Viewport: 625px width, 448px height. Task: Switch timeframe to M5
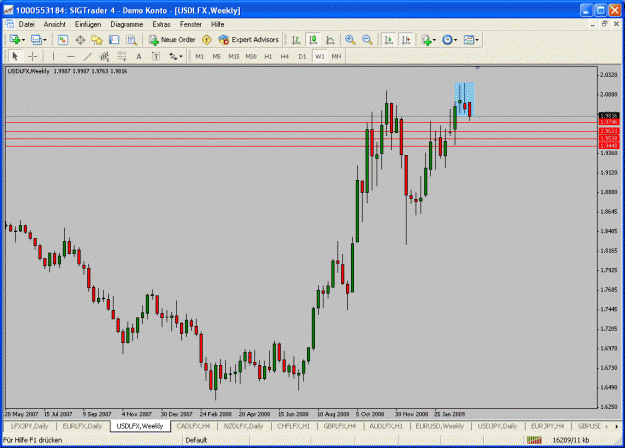(x=216, y=57)
